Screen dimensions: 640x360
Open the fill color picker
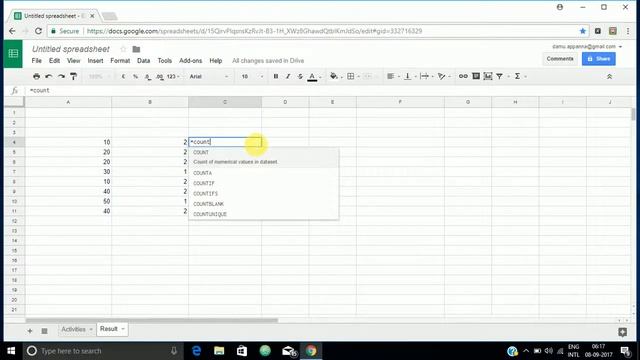[334, 76]
